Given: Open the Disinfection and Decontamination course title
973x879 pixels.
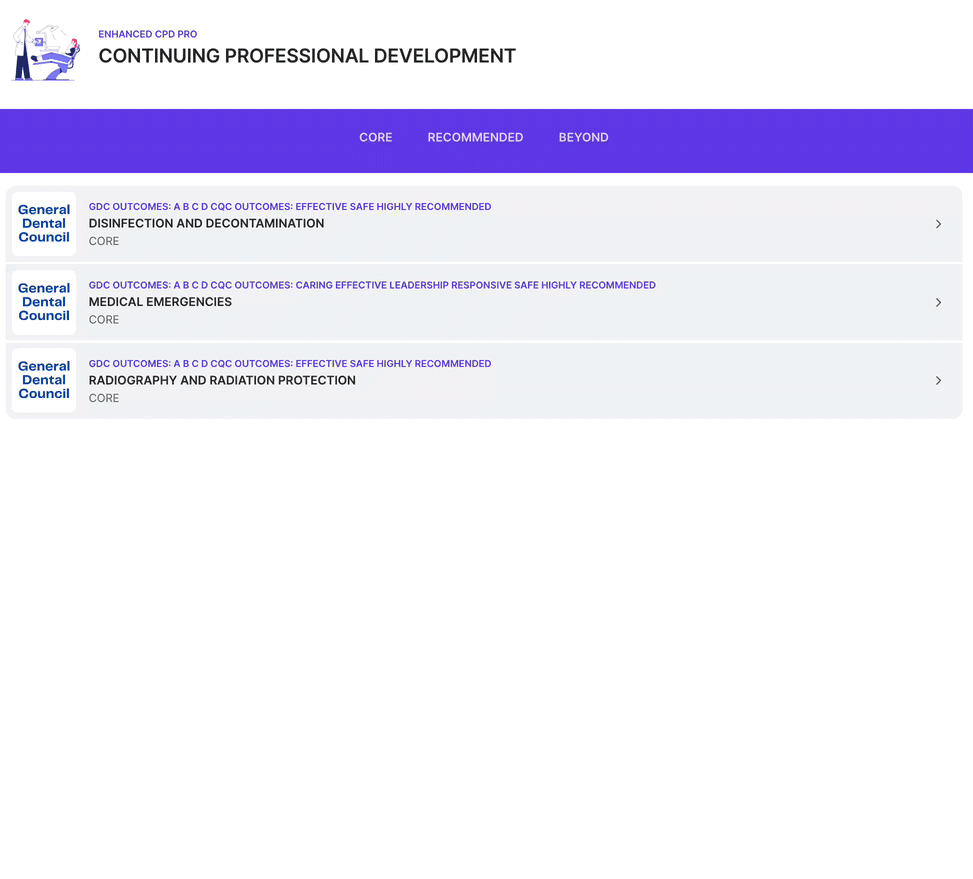Looking at the screenshot, I should tap(206, 224).
